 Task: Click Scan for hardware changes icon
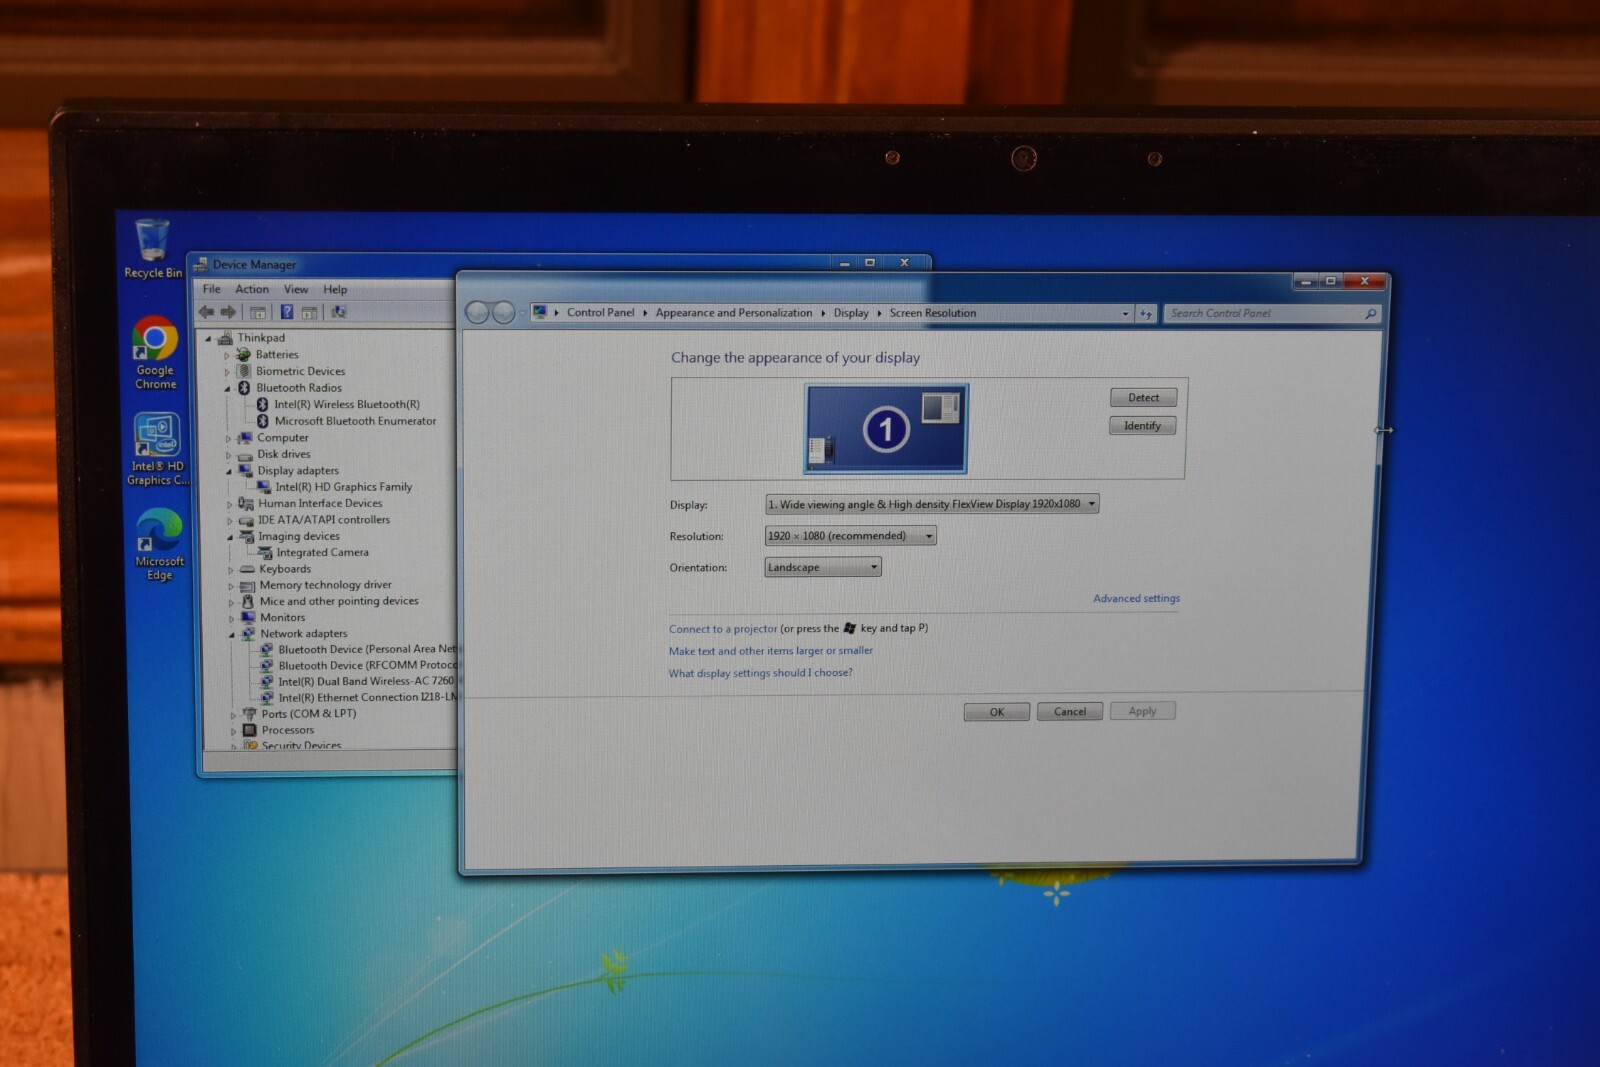tap(339, 312)
